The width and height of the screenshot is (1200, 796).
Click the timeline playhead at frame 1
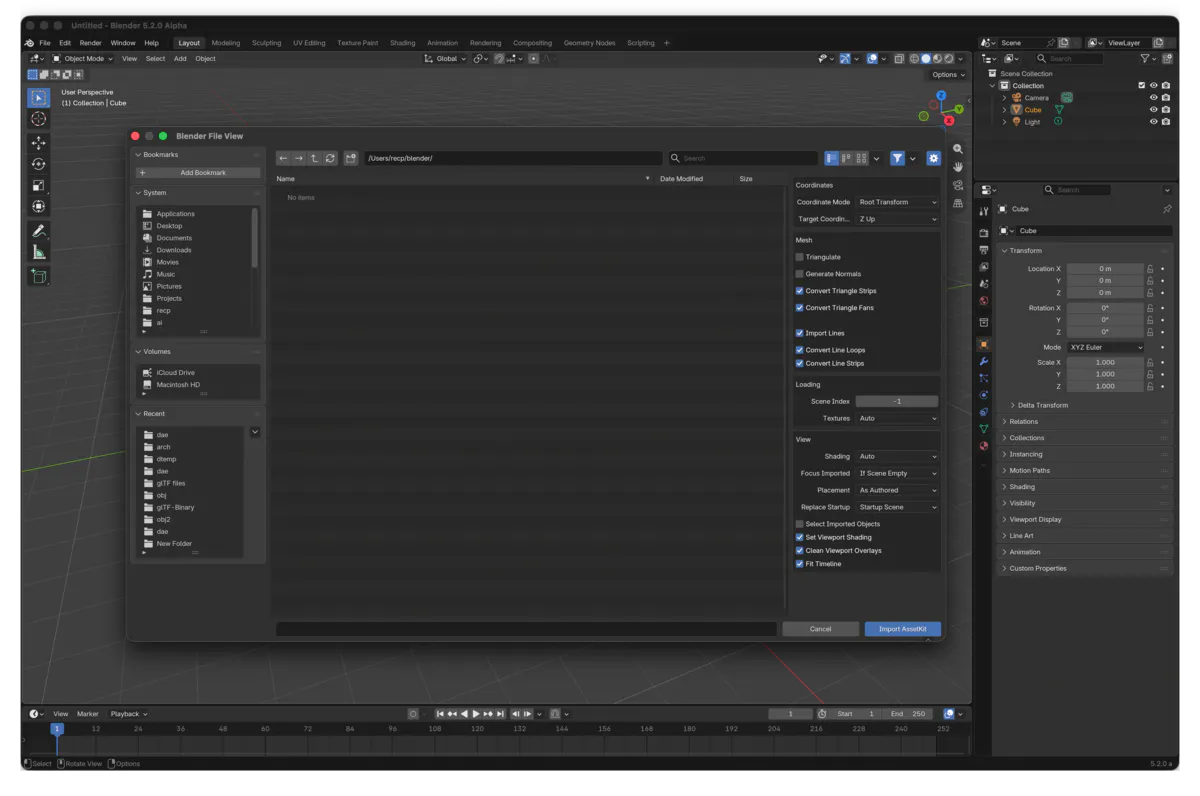click(57, 729)
